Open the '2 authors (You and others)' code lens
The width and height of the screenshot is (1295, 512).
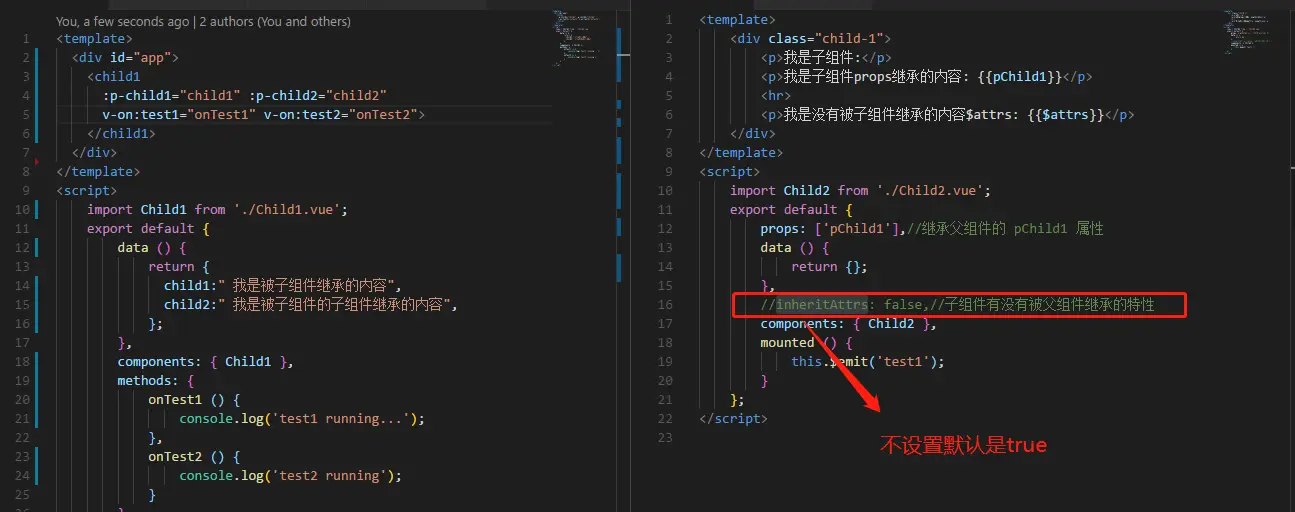276,21
